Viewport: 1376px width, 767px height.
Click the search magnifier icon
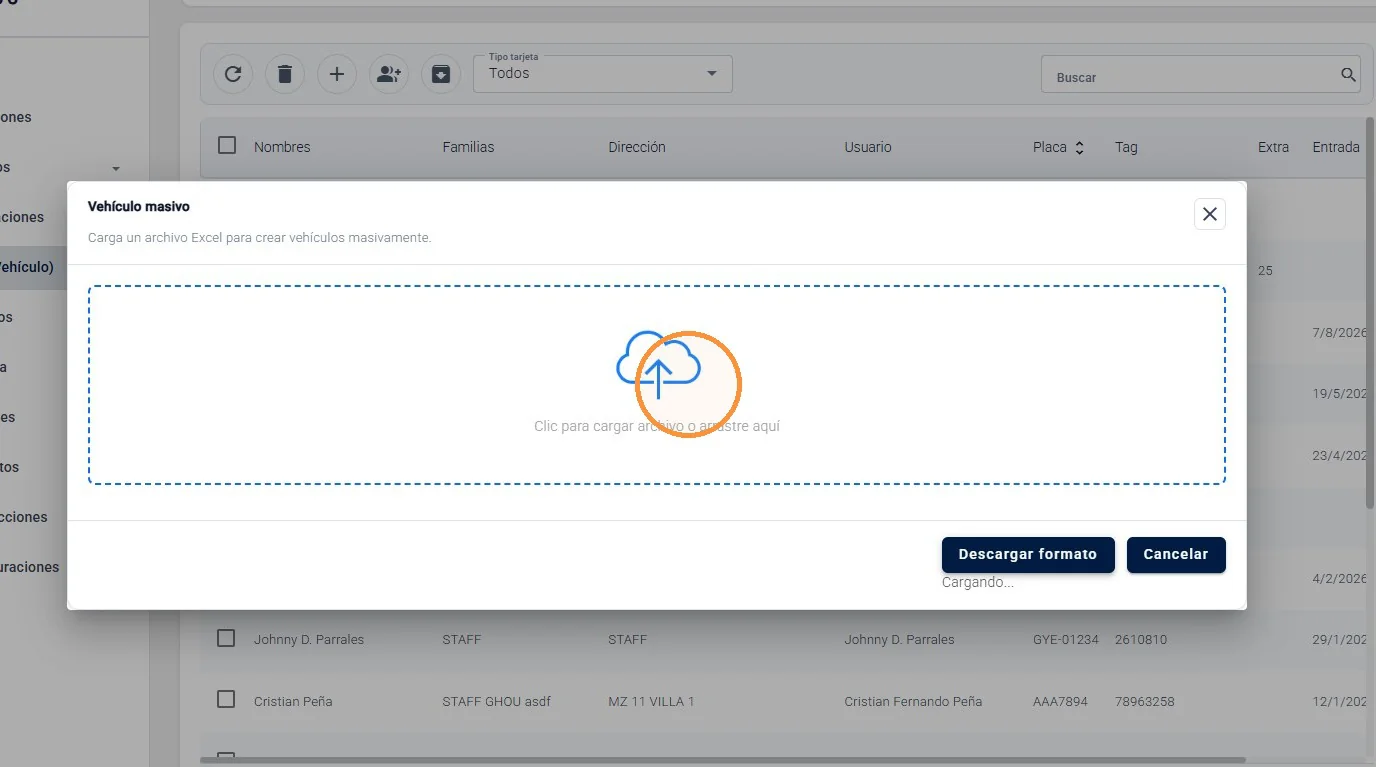[x=1348, y=75]
